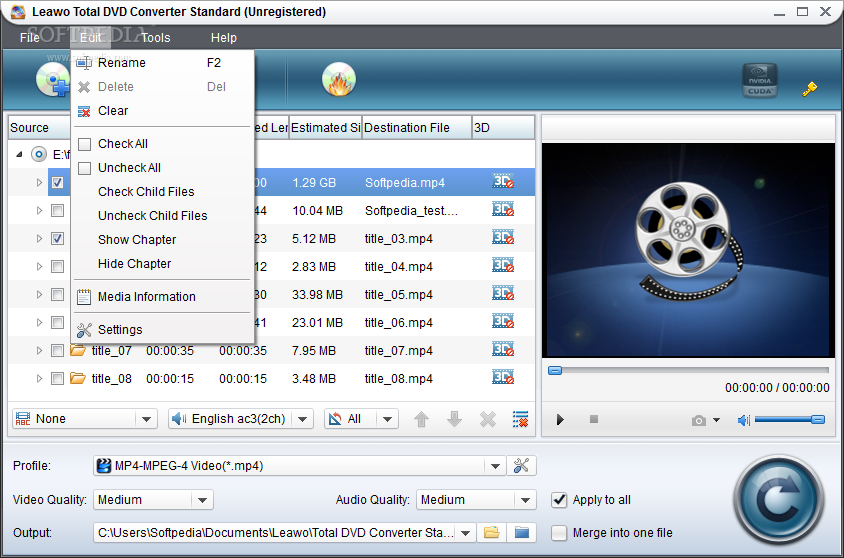Check the checkbox in the 2.83 MB row
The width and height of the screenshot is (844, 558).
pyautogui.click(x=58, y=266)
